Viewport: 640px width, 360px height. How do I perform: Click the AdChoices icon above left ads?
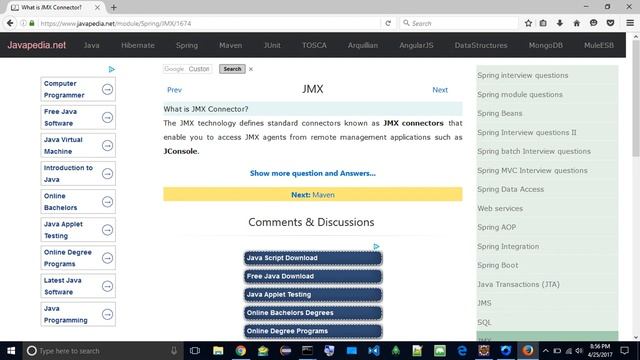click(x=111, y=69)
